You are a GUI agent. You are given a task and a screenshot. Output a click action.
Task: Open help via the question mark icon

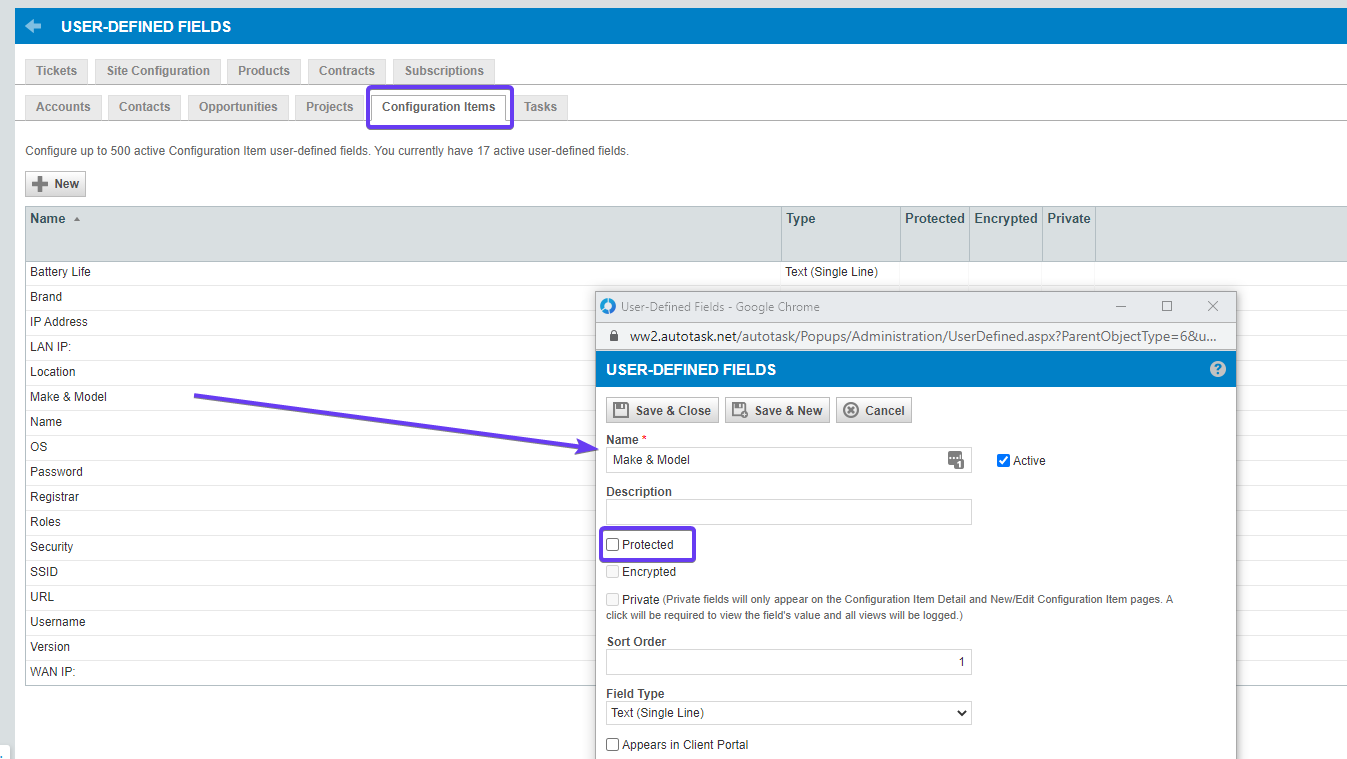point(1217,368)
